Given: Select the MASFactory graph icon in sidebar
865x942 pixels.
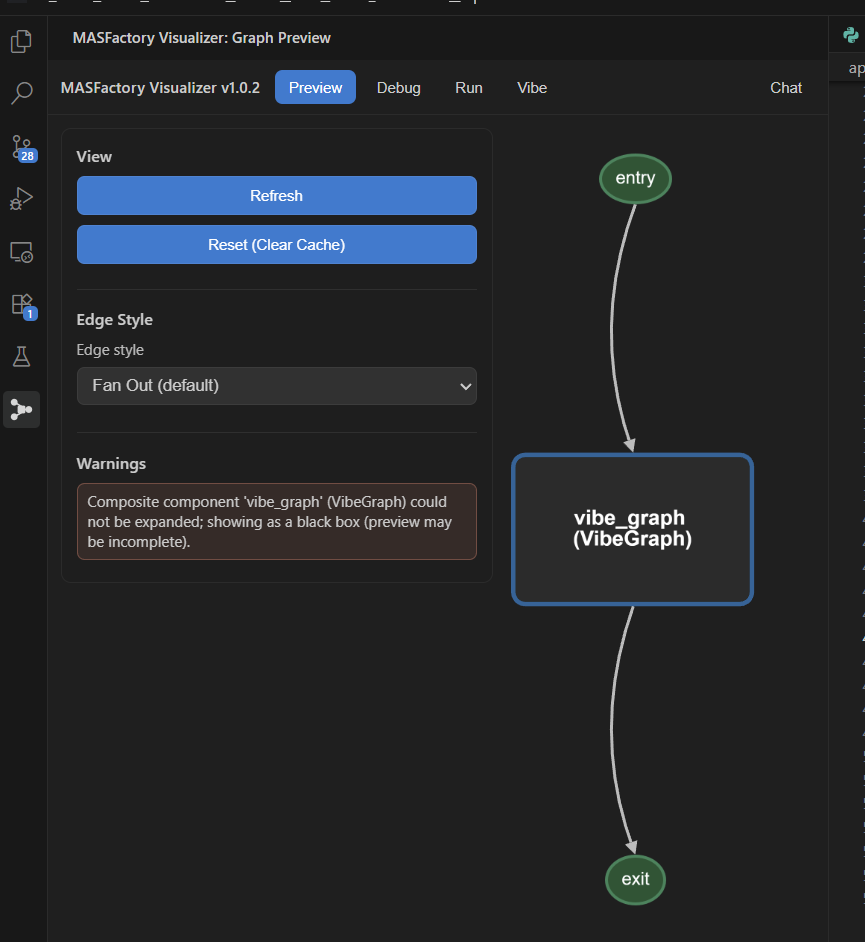Looking at the screenshot, I should click(x=21, y=409).
